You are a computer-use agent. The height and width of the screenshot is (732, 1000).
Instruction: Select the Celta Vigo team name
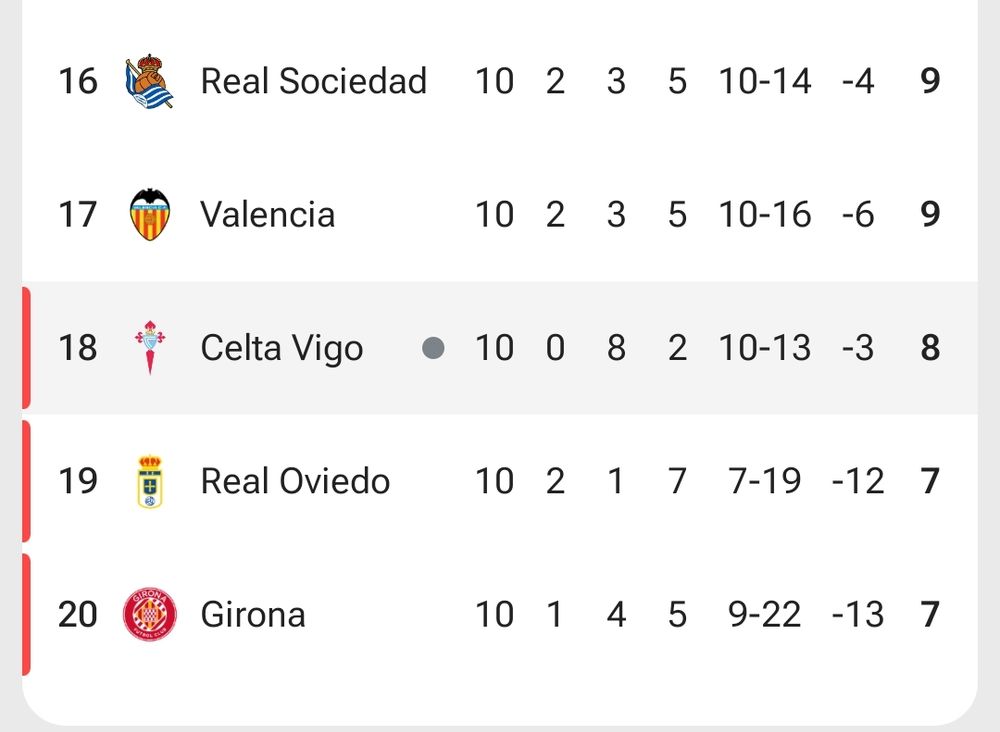pos(281,348)
